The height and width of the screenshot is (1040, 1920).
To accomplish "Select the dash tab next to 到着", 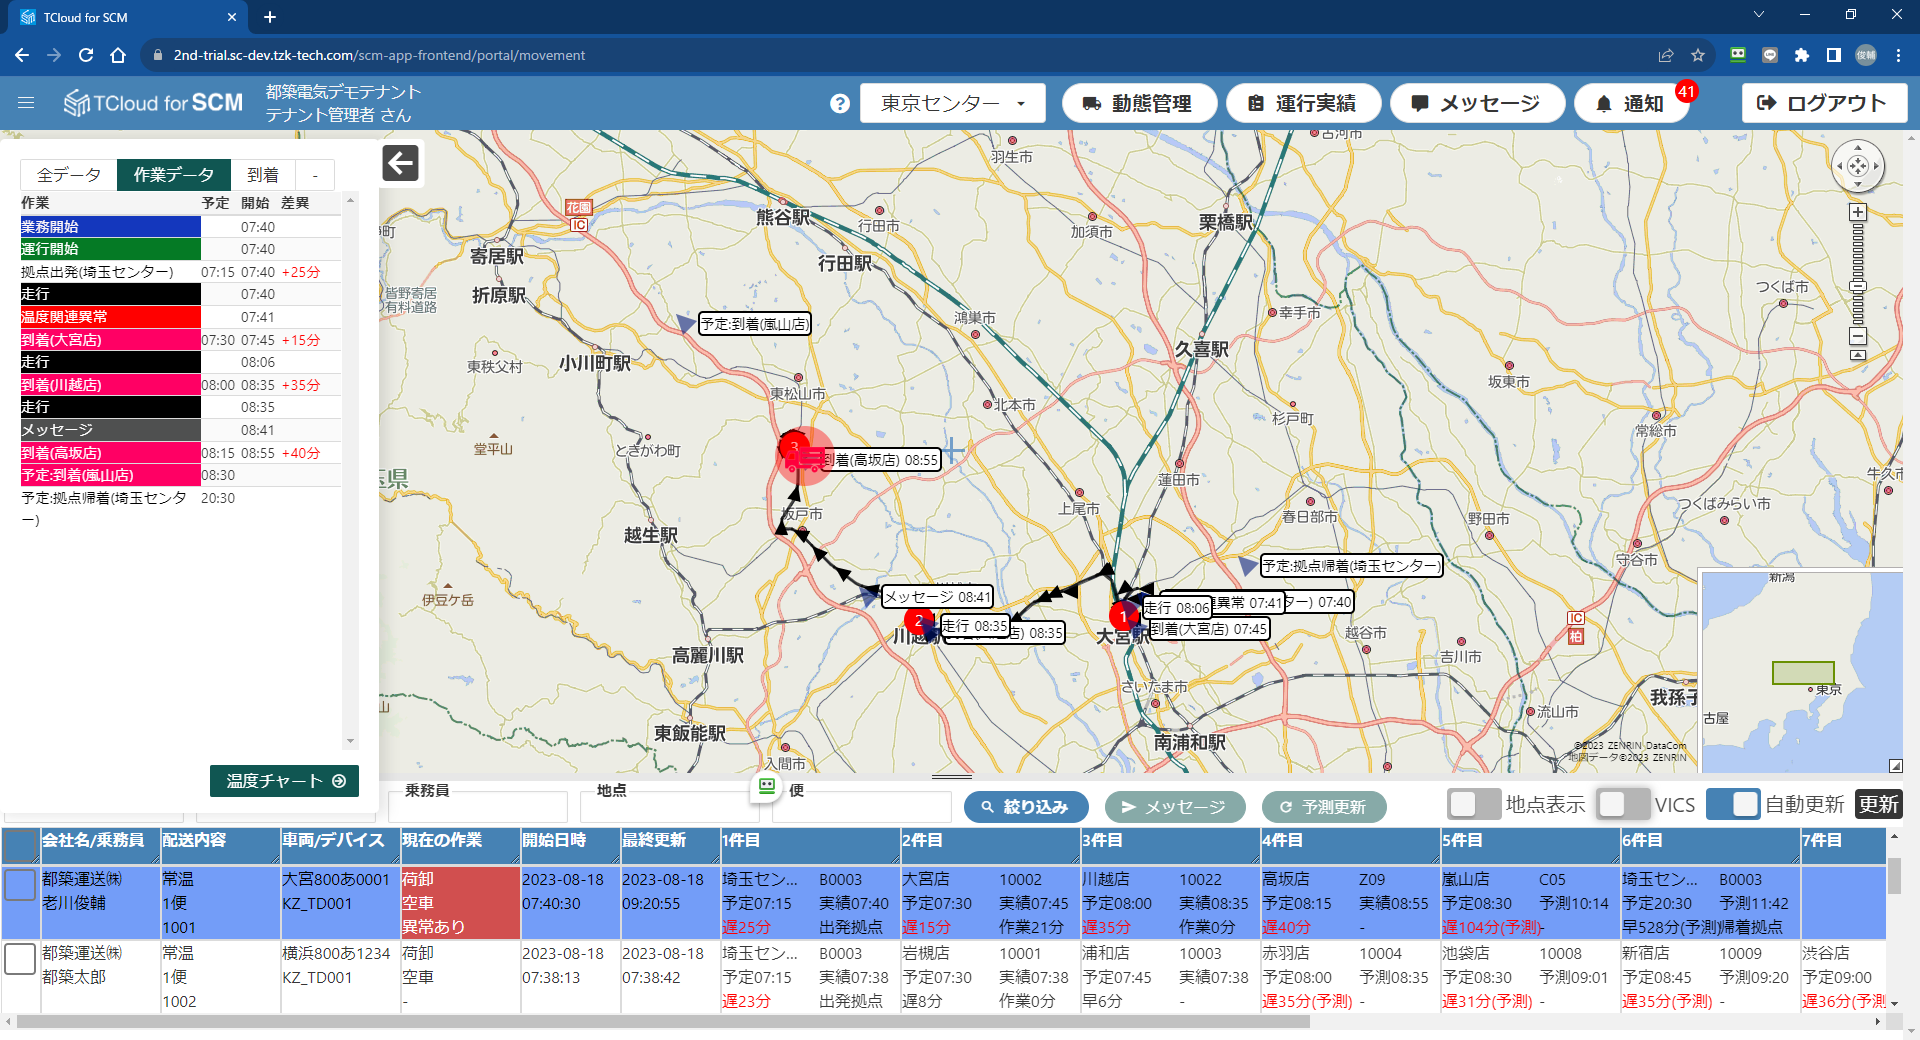I will (315, 175).
